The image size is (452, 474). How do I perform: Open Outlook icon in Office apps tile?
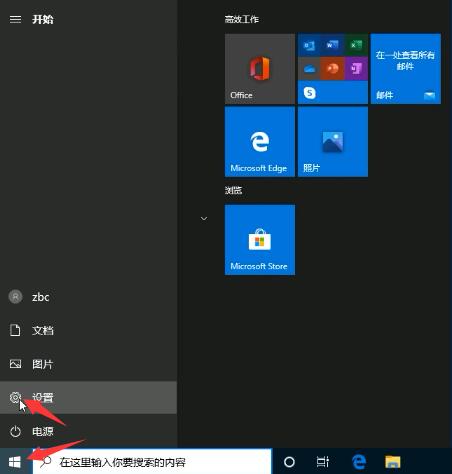tap(309, 45)
